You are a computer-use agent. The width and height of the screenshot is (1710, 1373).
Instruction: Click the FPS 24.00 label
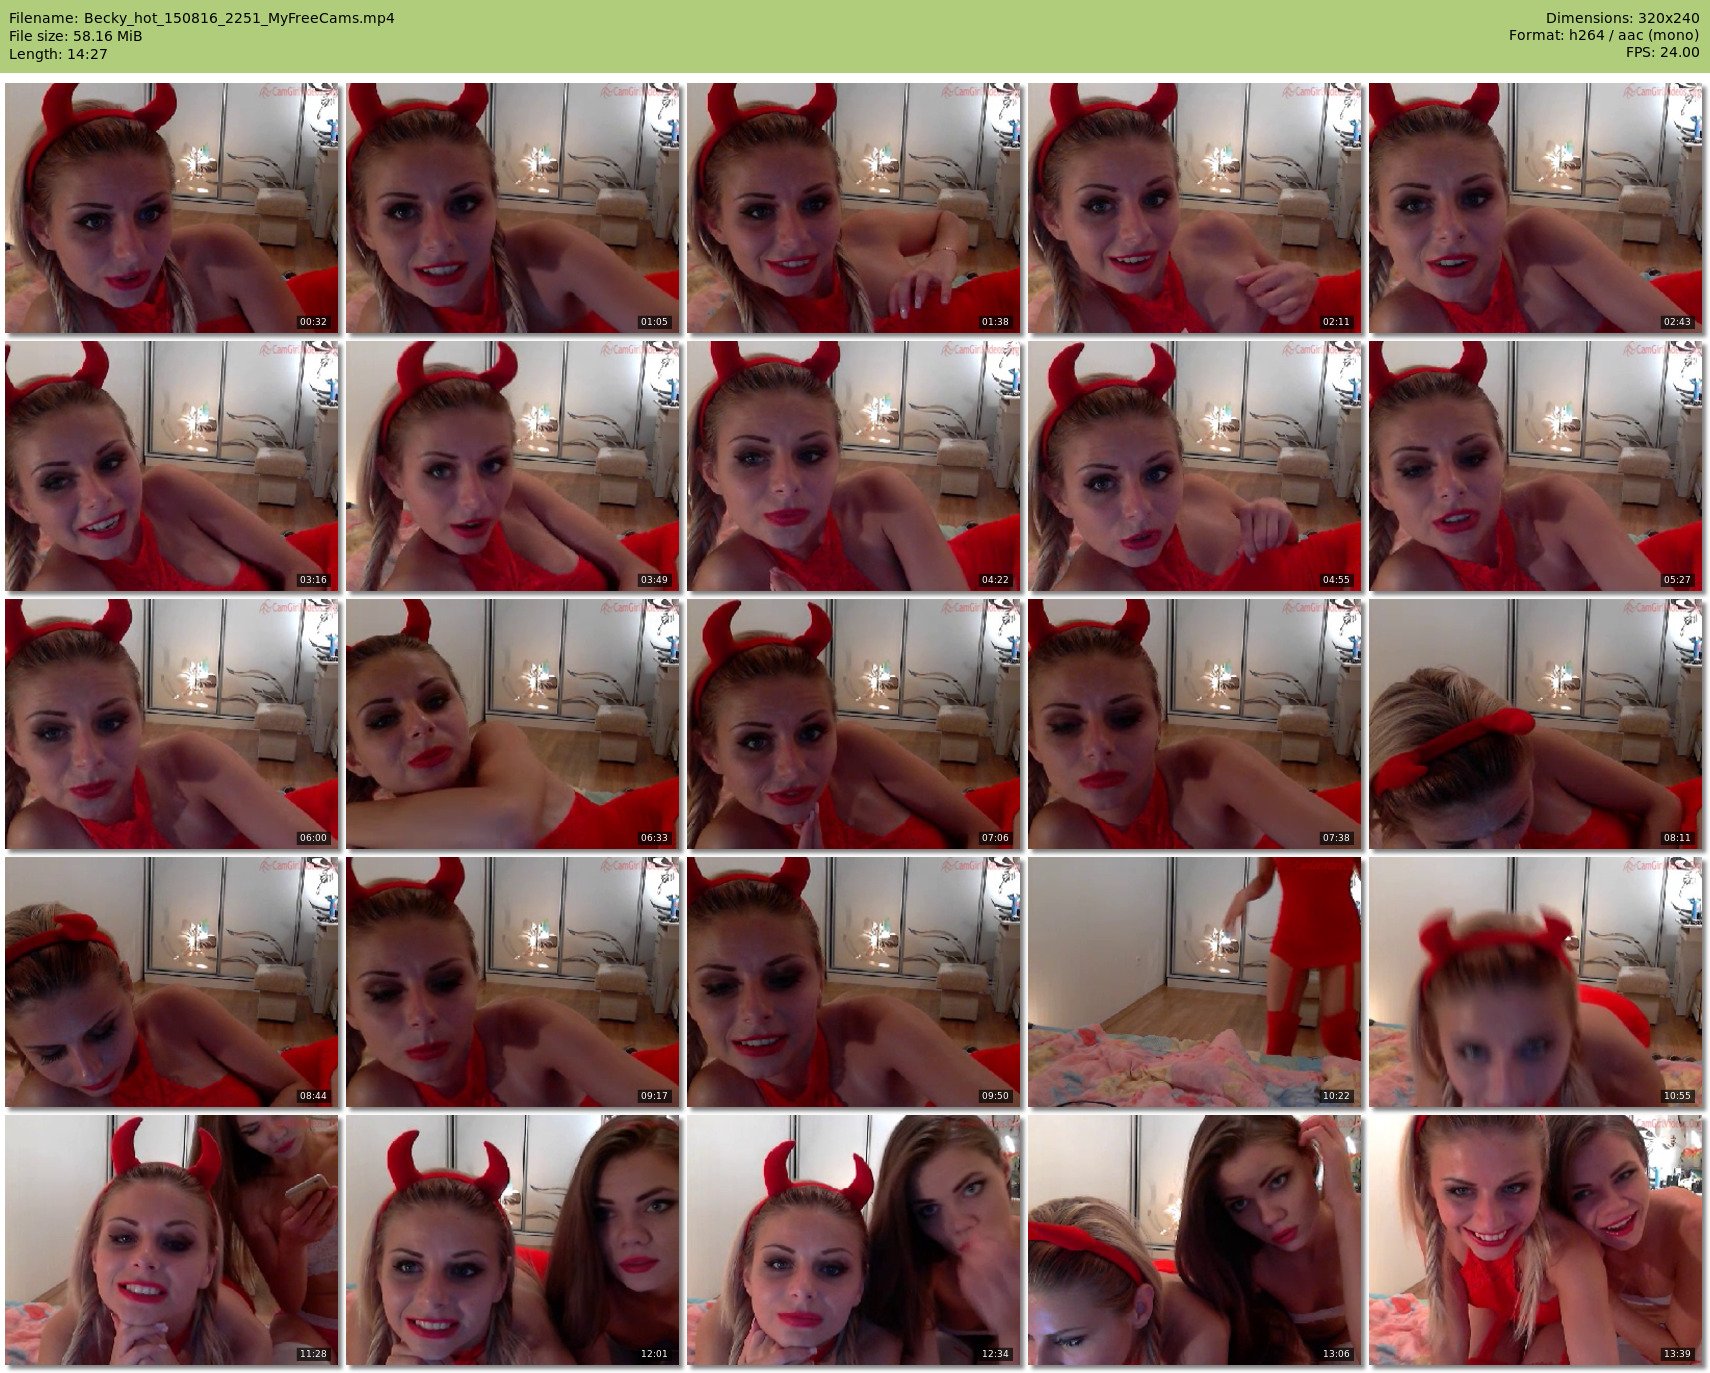point(1662,52)
